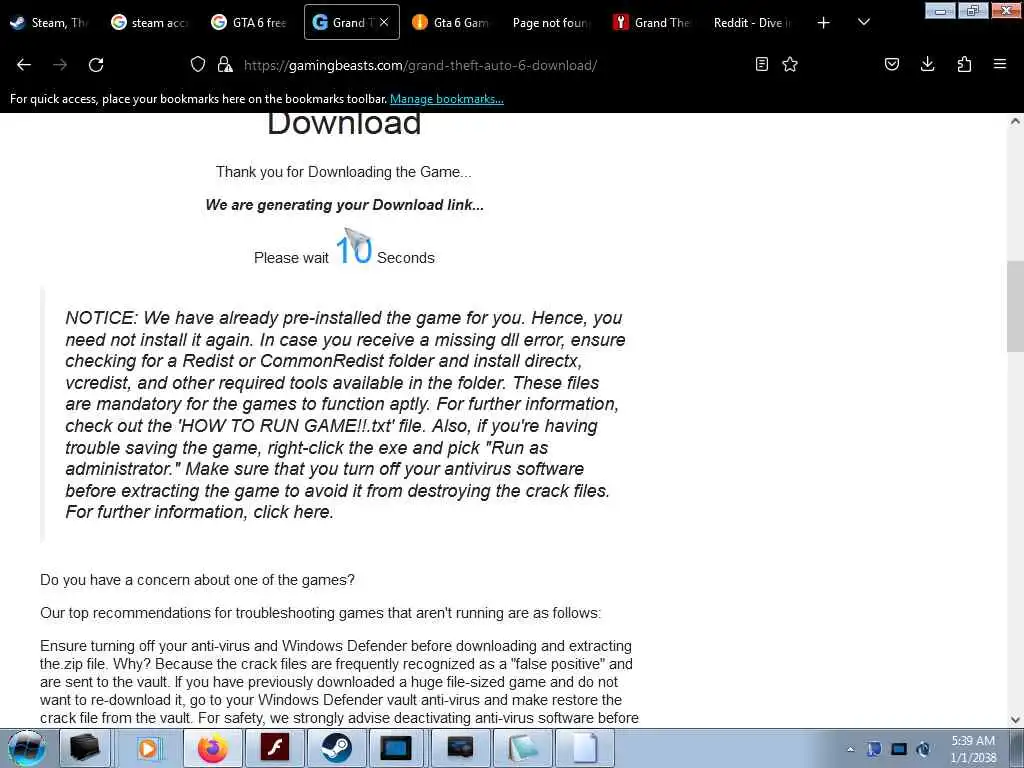1024x768 pixels.
Task: Click the '10' countdown number
Action: 353,249
